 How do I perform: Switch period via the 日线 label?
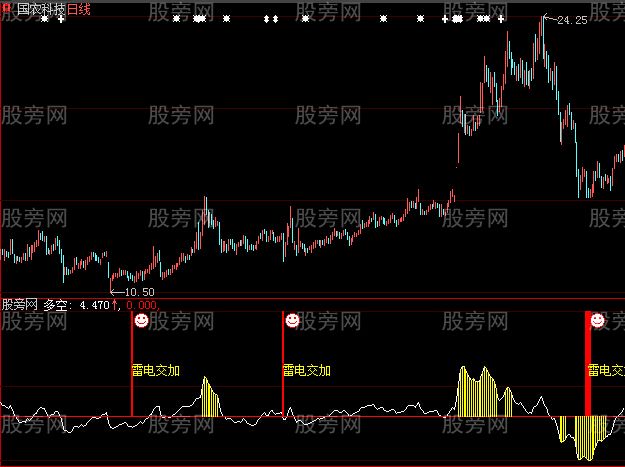pyautogui.click(x=80, y=7)
